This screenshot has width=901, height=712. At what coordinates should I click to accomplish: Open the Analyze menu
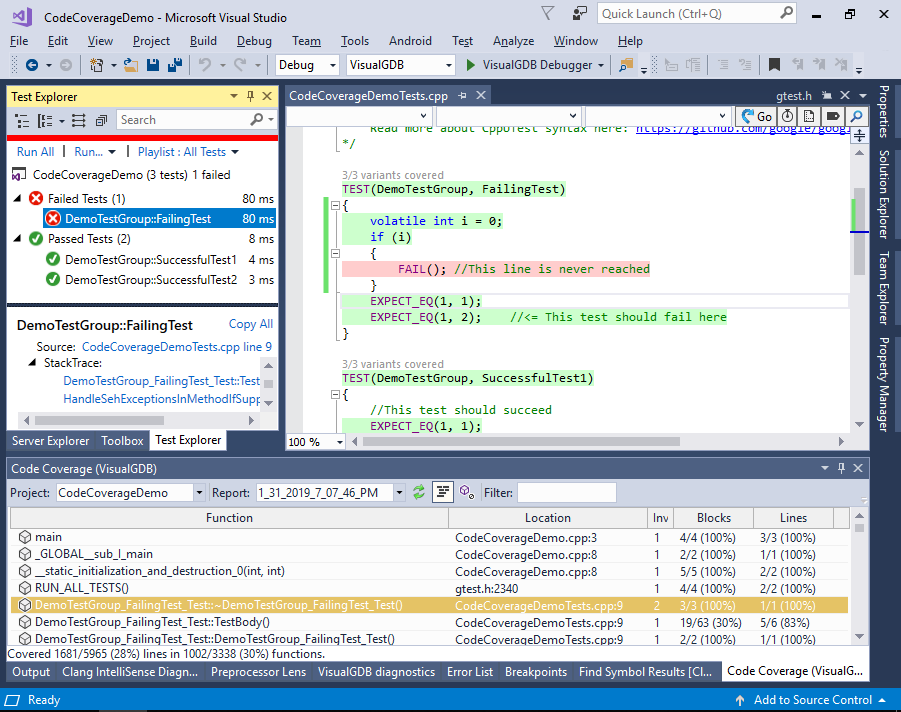(x=513, y=41)
